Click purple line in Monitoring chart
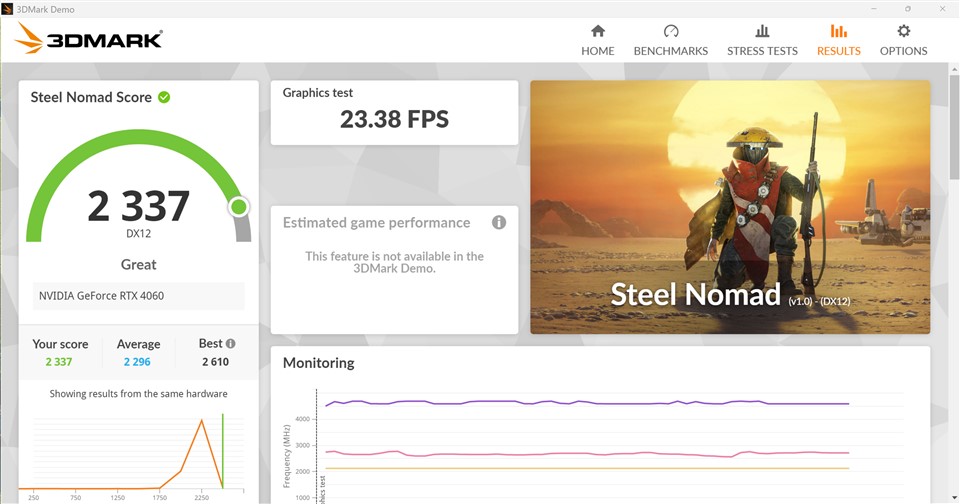 [x=600, y=403]
